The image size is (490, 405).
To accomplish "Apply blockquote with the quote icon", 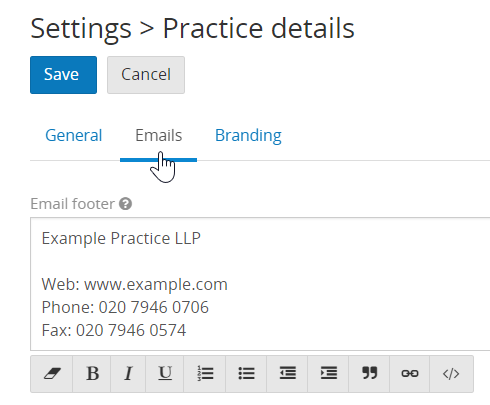I will (369, 374).
